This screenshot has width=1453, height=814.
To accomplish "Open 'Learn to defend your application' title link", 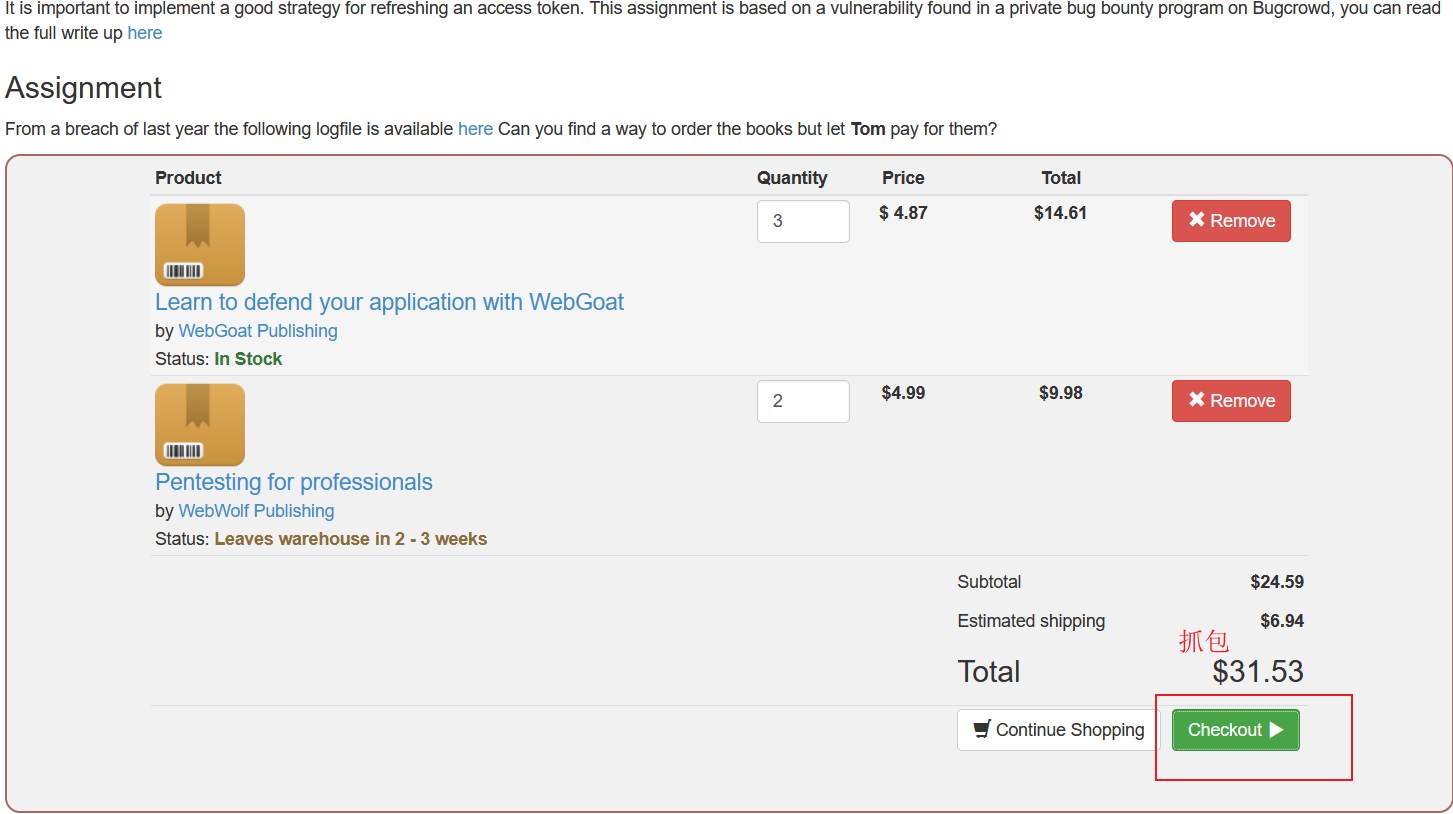I will coord(389,302).
